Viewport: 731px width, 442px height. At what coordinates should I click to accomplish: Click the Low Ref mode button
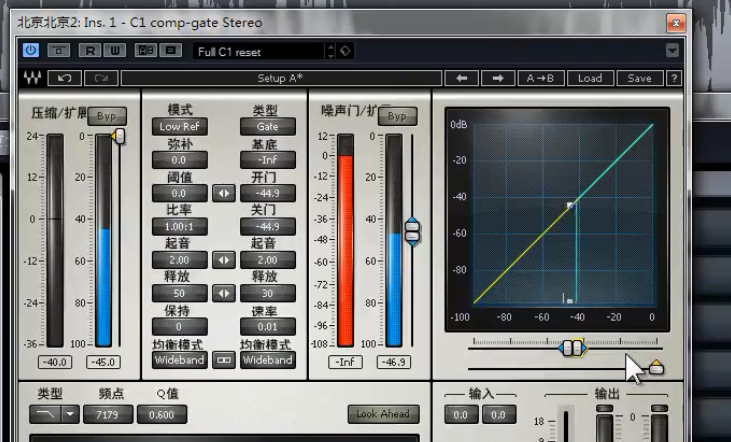coord(179,126)
